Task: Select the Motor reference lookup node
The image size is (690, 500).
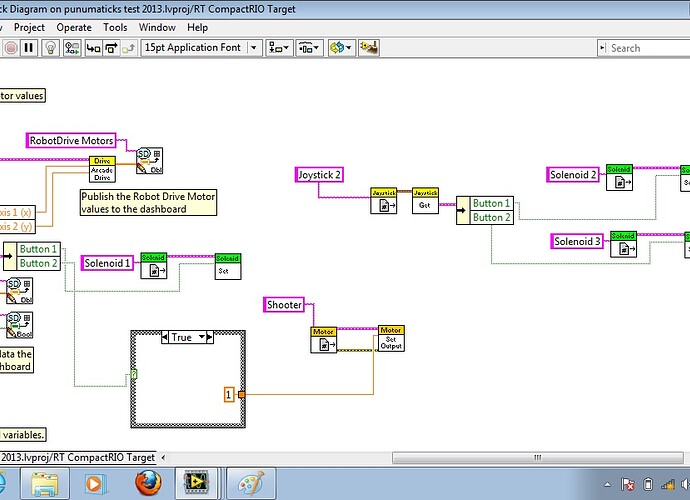Action: (x=323, y=340)
